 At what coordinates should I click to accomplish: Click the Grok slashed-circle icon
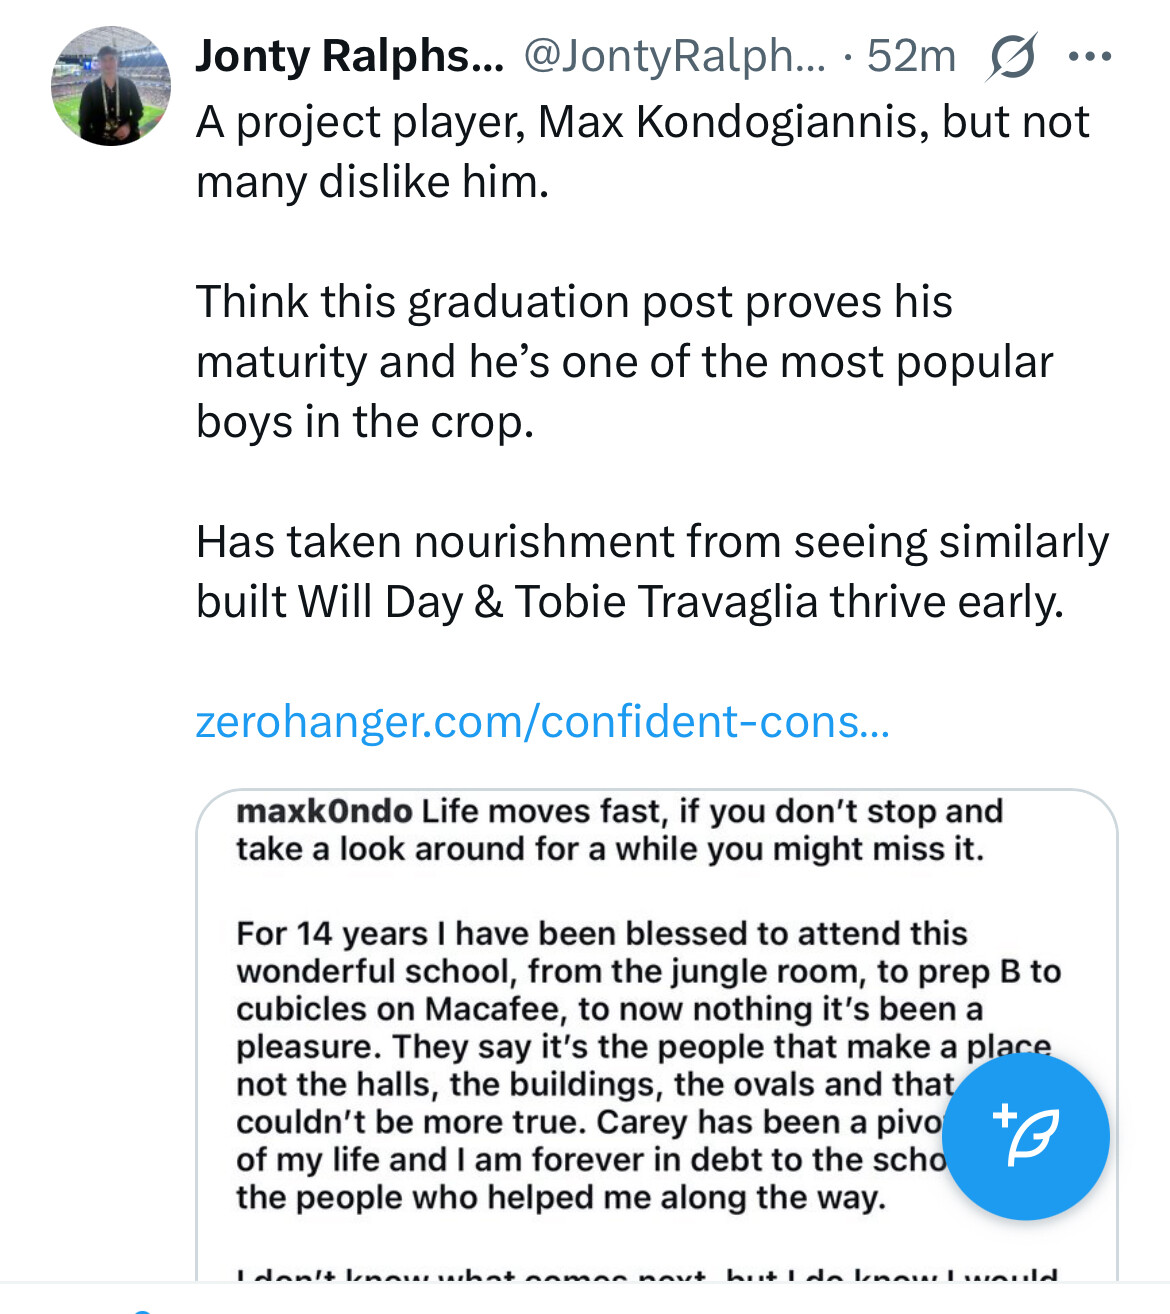click(1011, 57)
